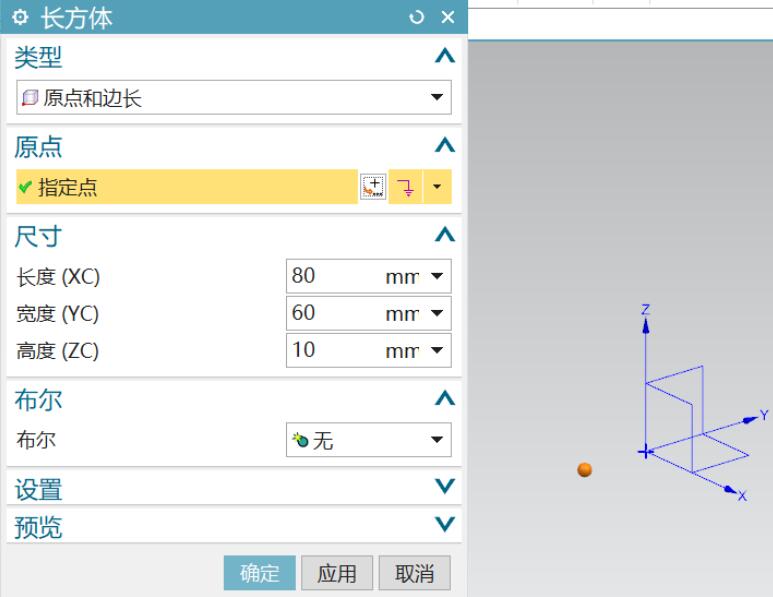This screenshot has height=597, width=773.
Task: Open the 原点和边长 type dropdown
Action: click(234, 98)
